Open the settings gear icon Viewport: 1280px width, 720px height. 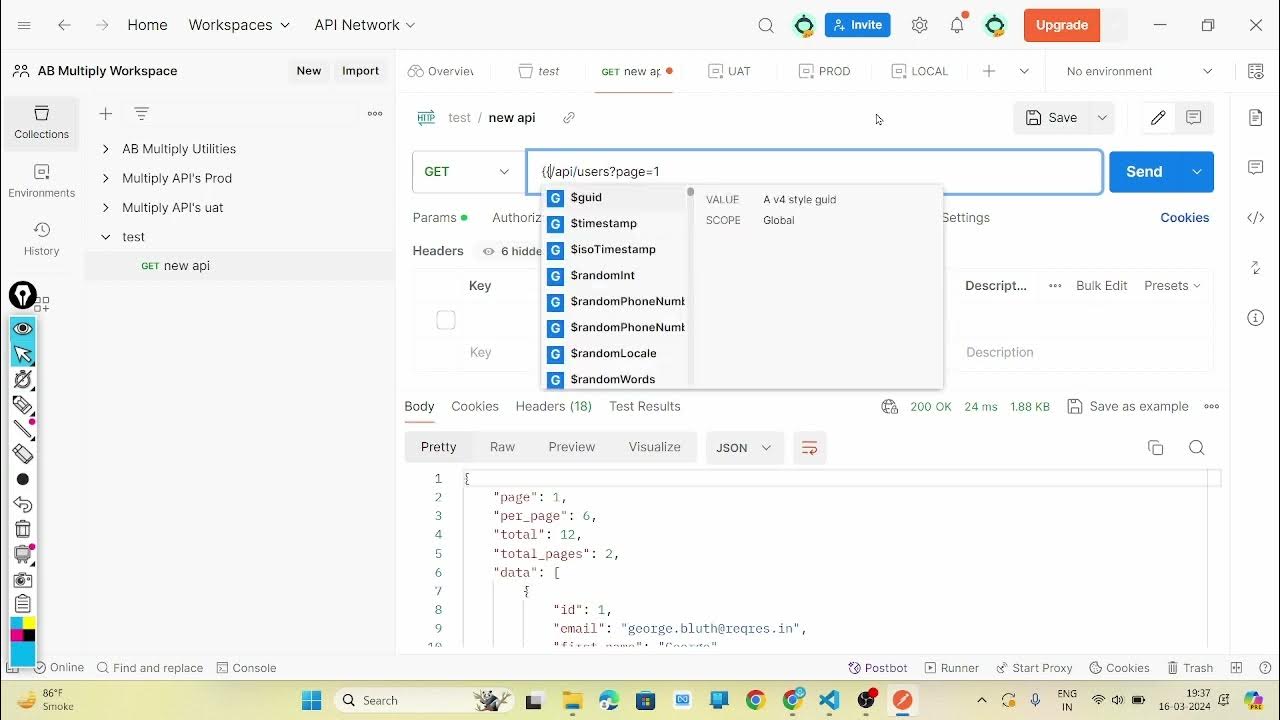(920, 25)
